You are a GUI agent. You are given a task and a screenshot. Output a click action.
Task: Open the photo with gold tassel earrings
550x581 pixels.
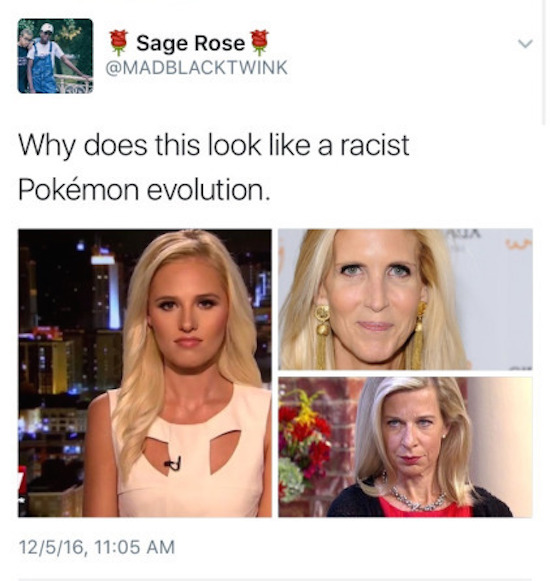(x=405, y=299)
